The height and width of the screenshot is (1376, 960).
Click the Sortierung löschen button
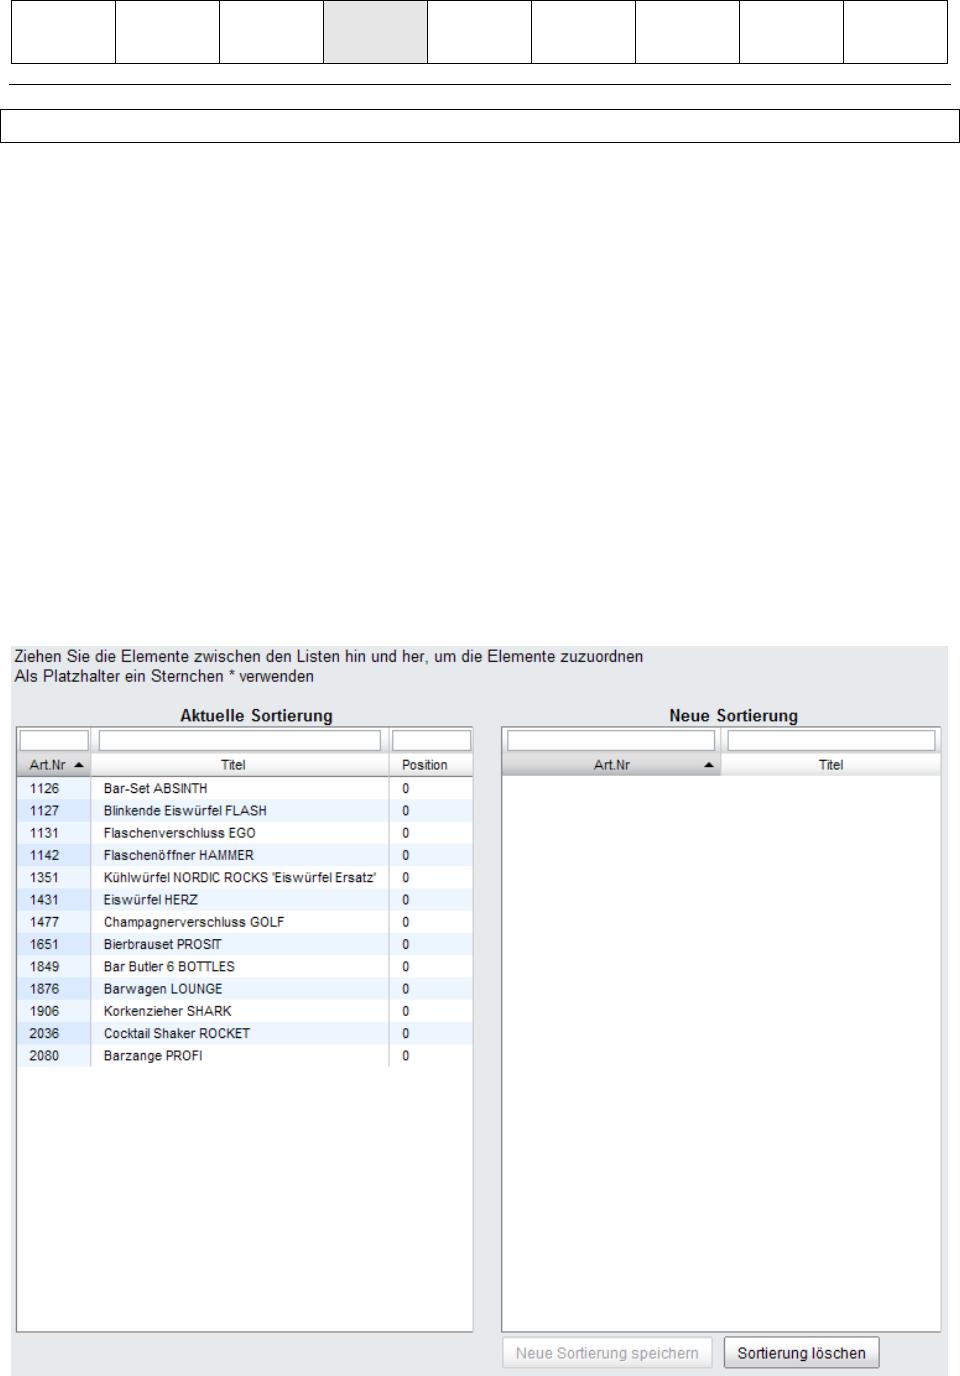pos(801,1353)
